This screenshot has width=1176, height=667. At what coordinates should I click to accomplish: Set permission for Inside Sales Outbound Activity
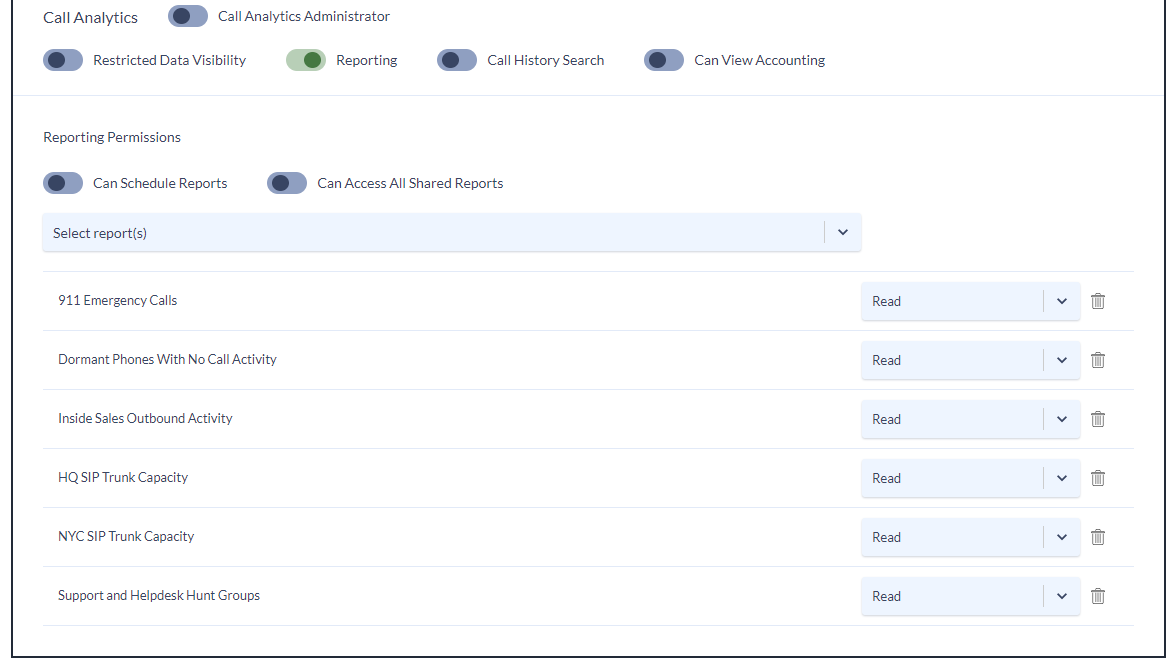(x=970, y=419)
